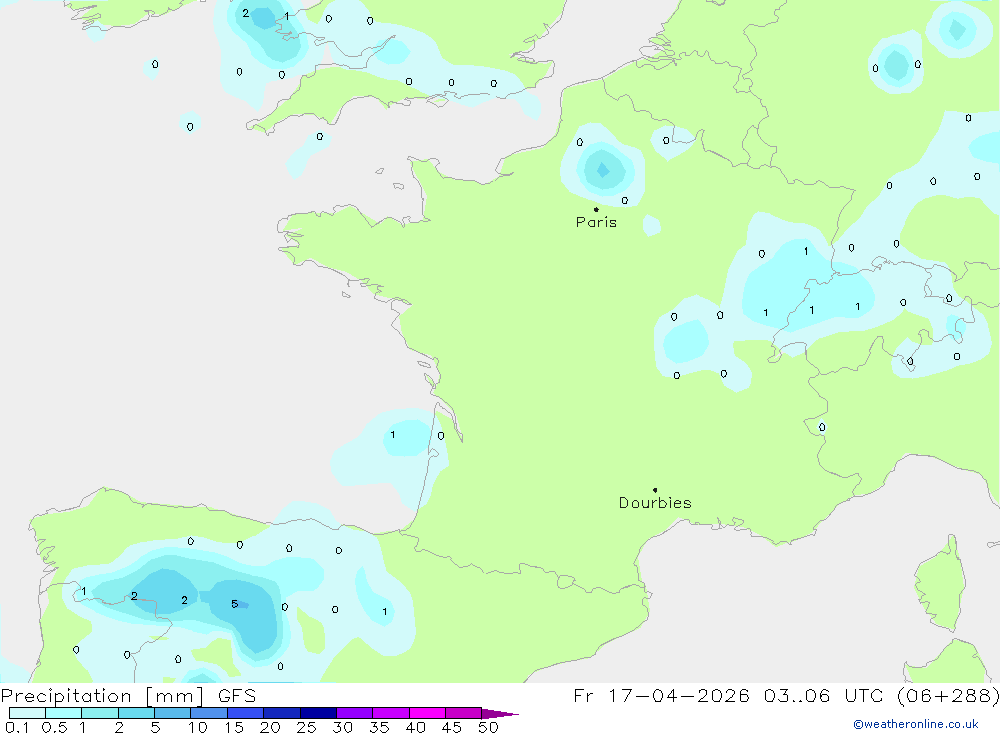Pick the 0.5–1 mm legend swatch
This screenshot has height=733, width=1000.
coord(64,713)
